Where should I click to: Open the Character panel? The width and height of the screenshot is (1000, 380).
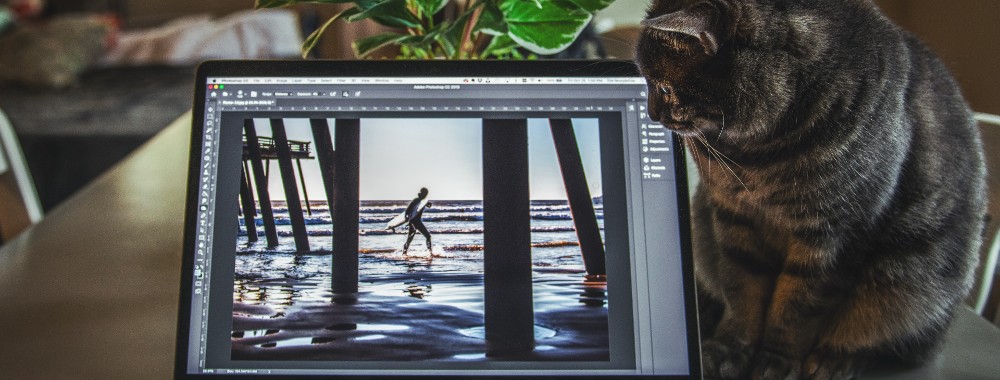click(652, 126)
